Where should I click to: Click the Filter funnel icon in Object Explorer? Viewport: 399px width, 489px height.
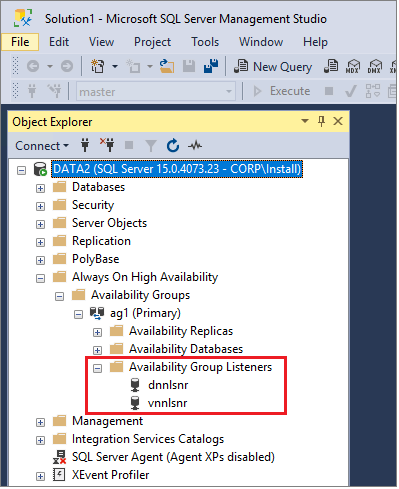coord(151,146)
